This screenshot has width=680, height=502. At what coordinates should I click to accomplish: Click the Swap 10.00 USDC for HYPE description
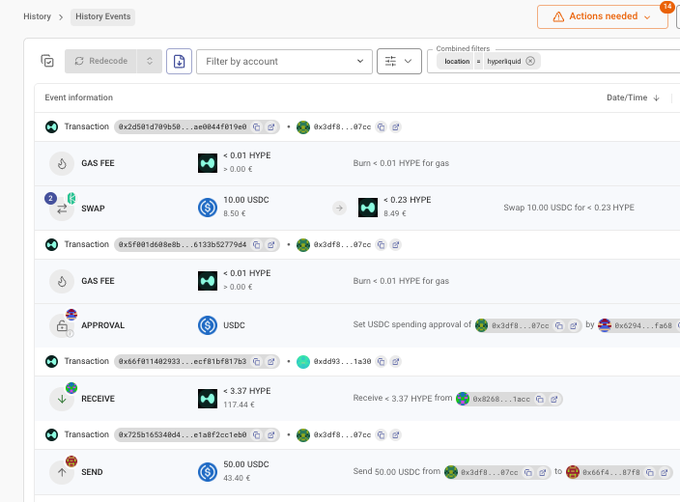(x=569, y=208)
